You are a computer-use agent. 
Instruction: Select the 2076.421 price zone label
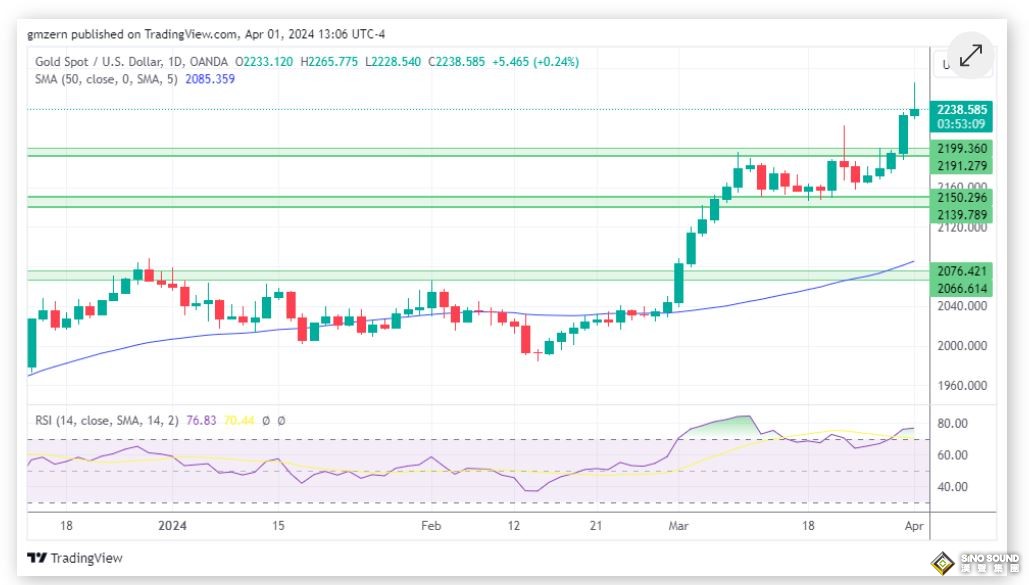[x=962, y=271]
